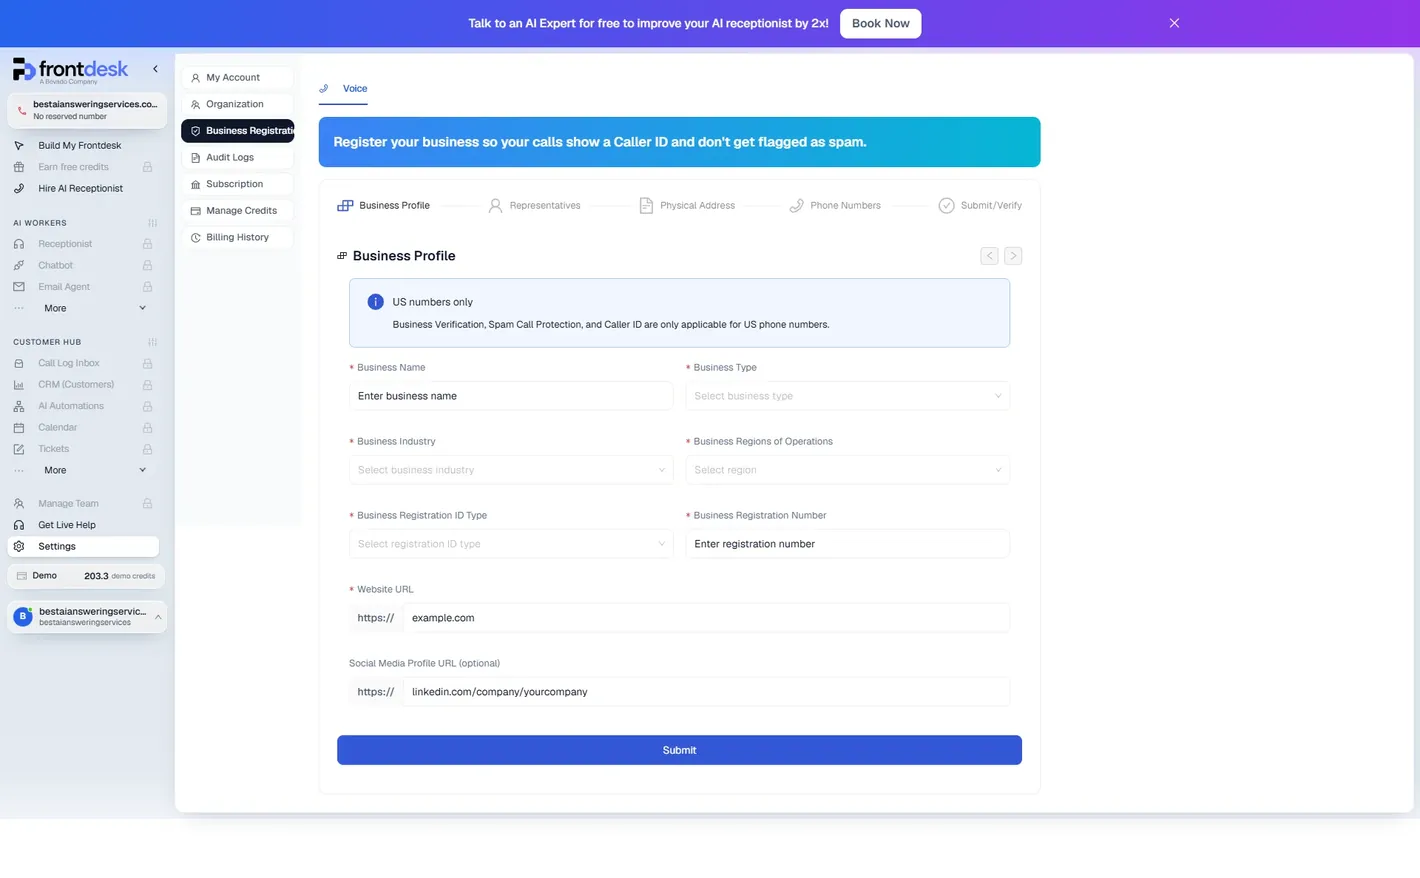
Task: Select the Voice tab
Action: (x=343, y=89)
